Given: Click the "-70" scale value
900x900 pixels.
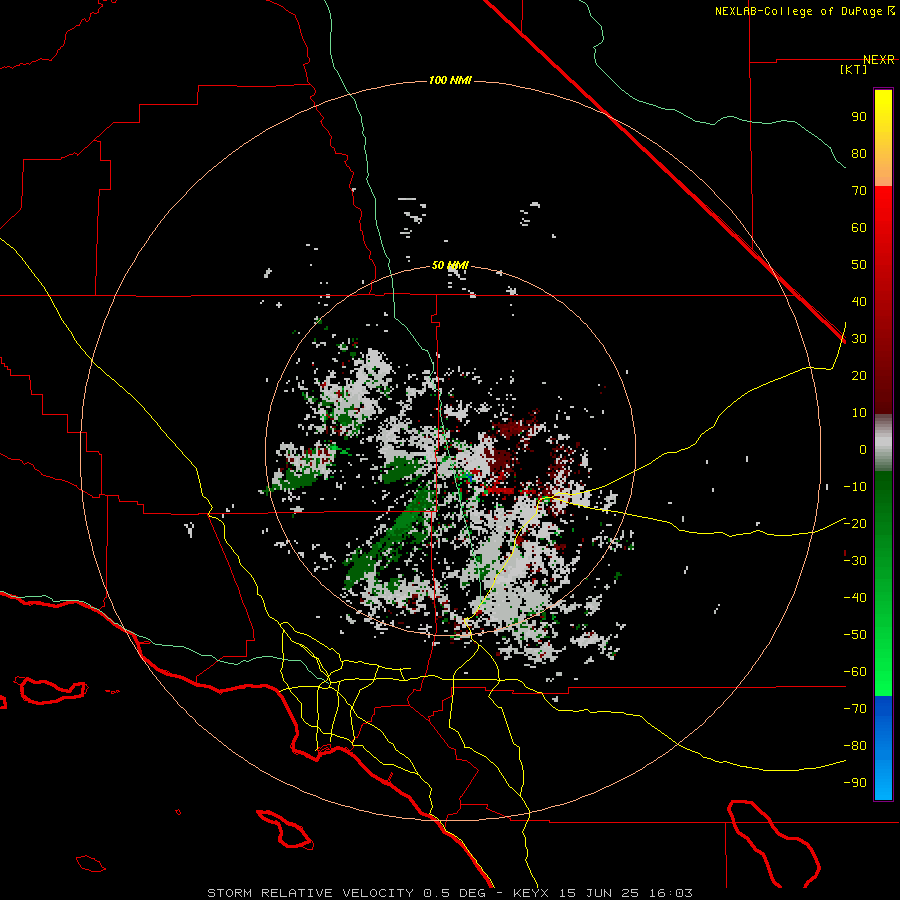Looking at the screenshot, I should point(855,708).
